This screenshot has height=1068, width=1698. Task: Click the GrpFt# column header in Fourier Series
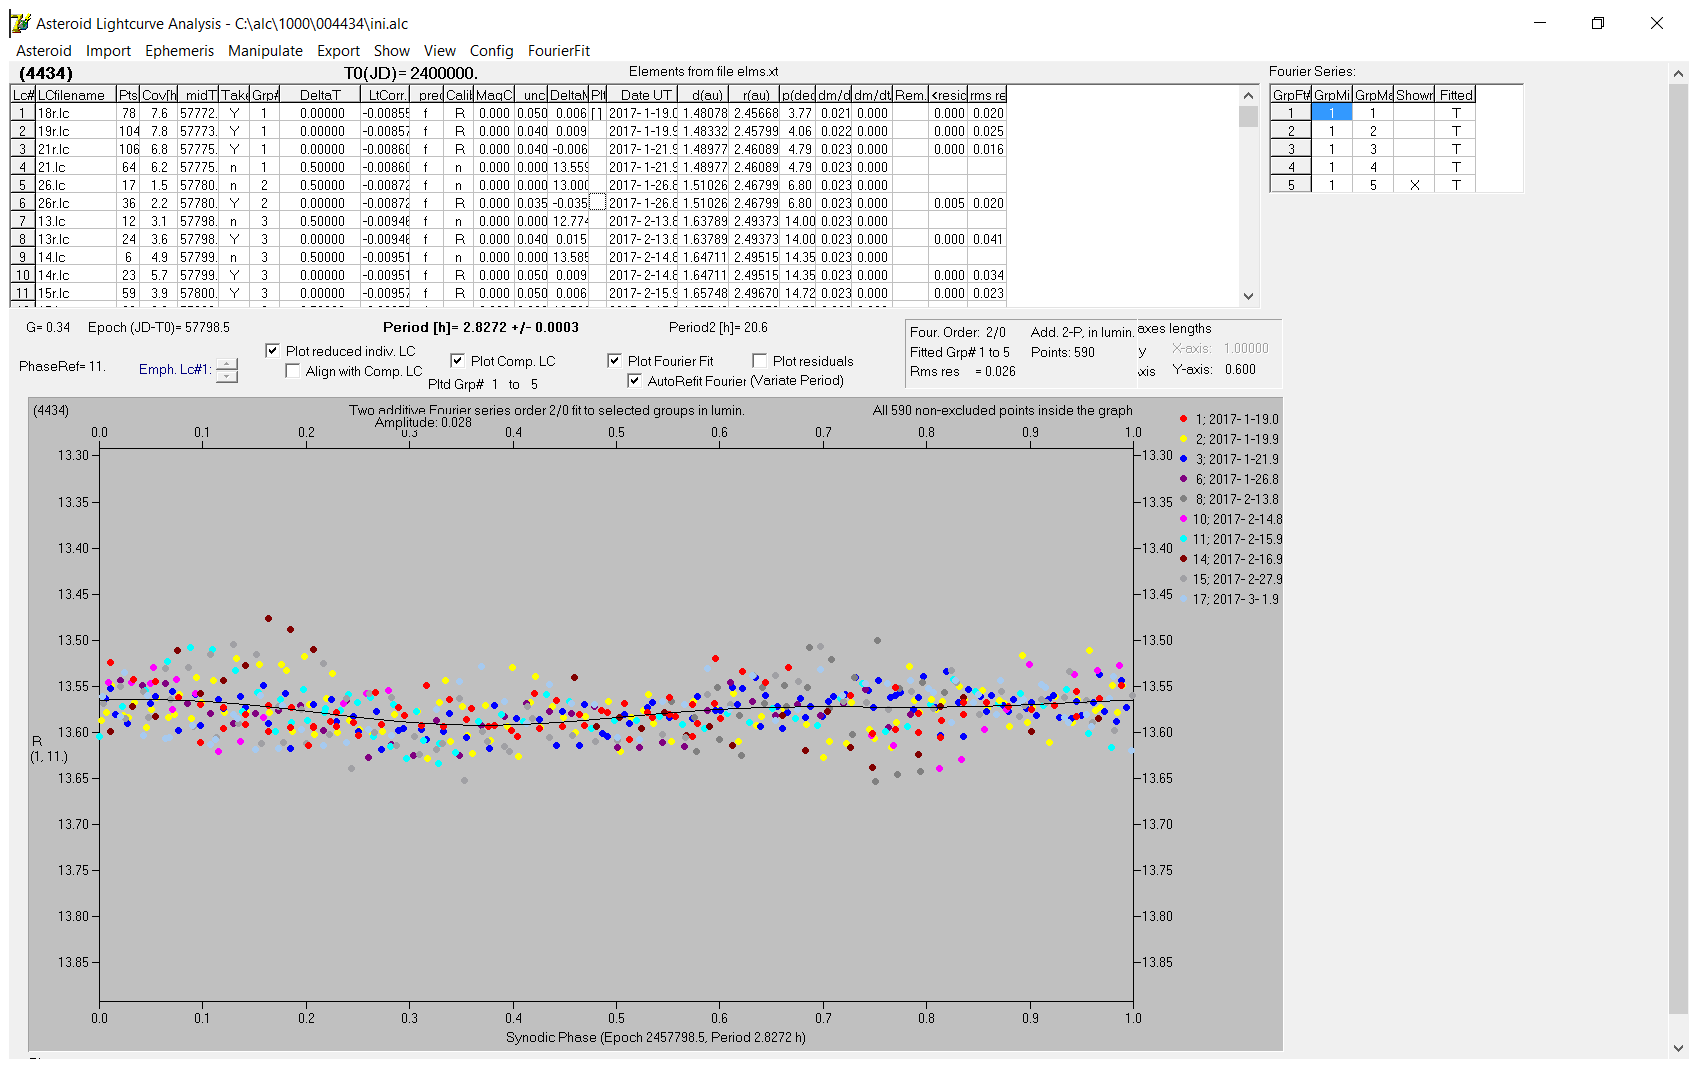point(1291,95)
